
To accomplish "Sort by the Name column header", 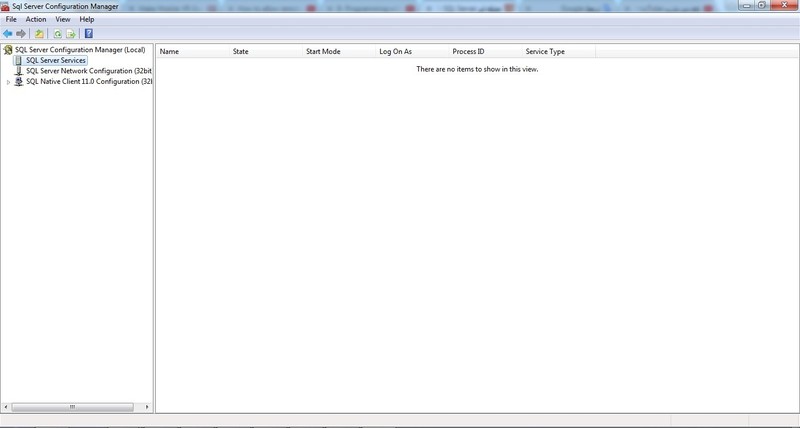I will 192,52.
